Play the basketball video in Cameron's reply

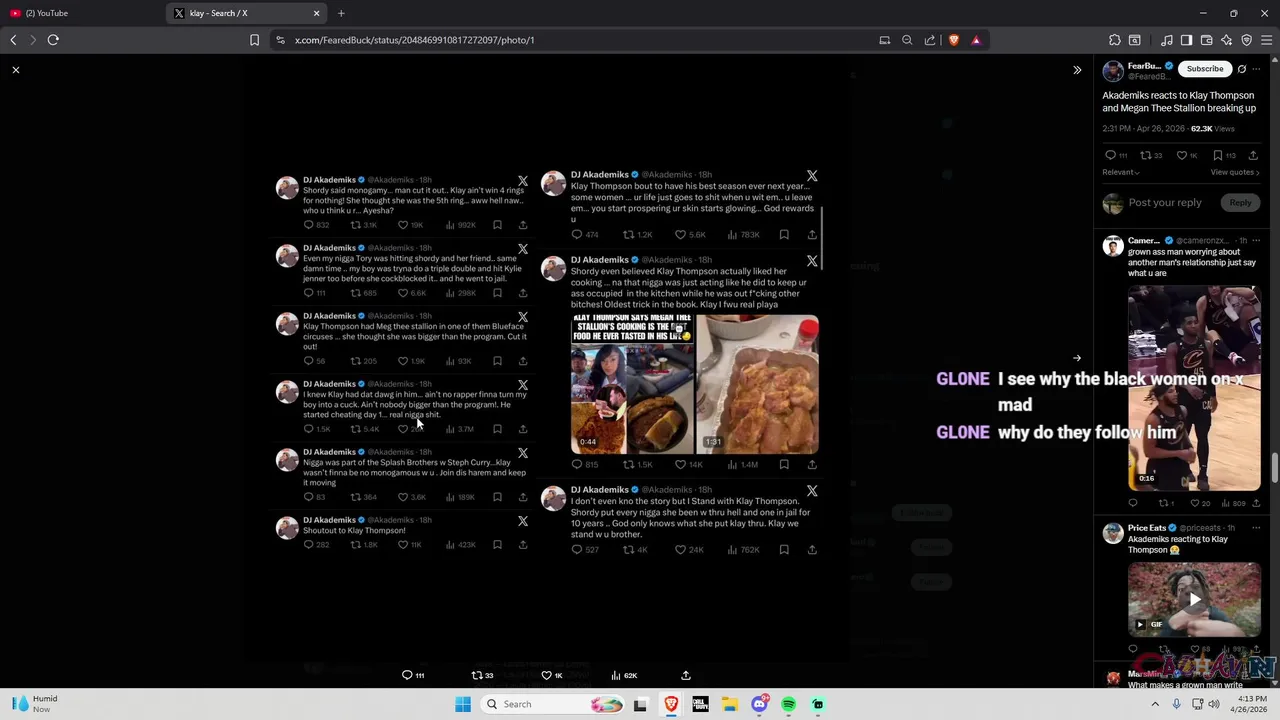pyautogui.click(x=1194, y=388)
